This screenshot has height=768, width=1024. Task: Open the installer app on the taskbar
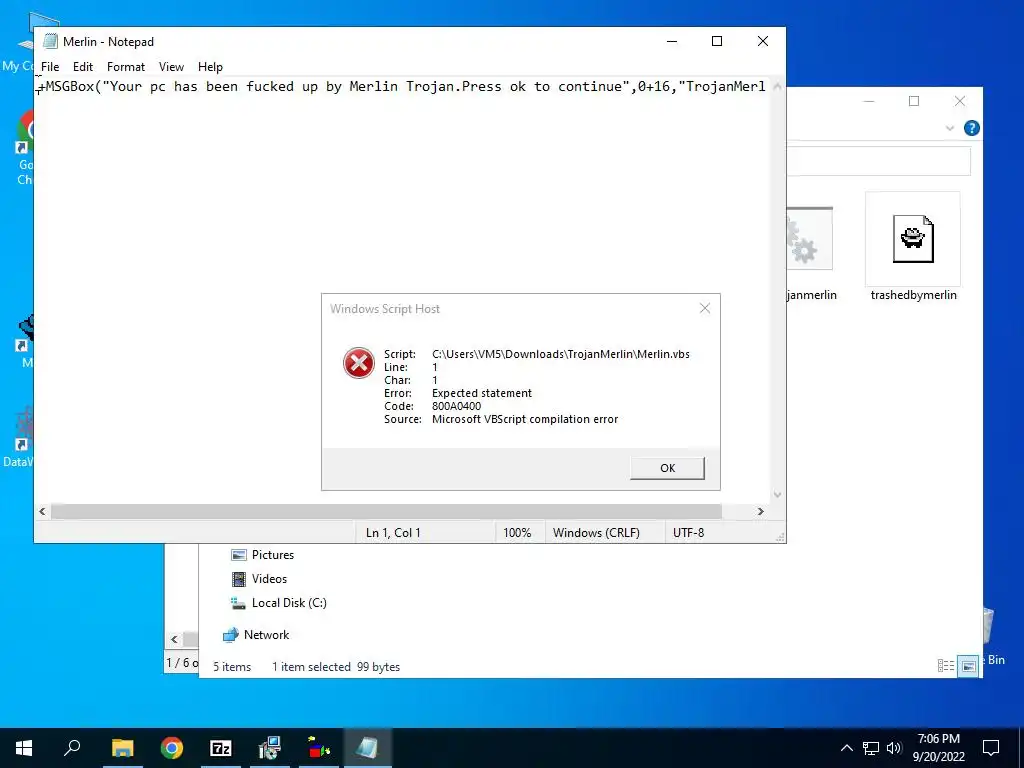click(269, 748)
